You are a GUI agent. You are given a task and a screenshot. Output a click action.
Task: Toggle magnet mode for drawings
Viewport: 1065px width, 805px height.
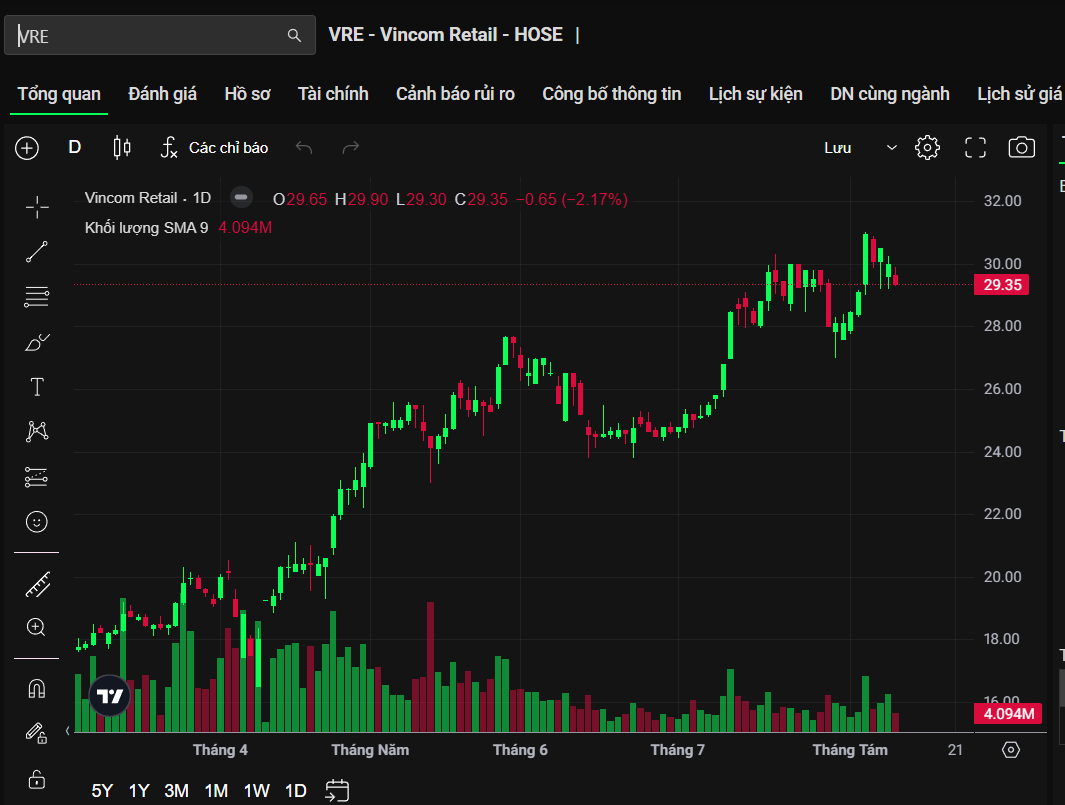[x=37, y=689]
